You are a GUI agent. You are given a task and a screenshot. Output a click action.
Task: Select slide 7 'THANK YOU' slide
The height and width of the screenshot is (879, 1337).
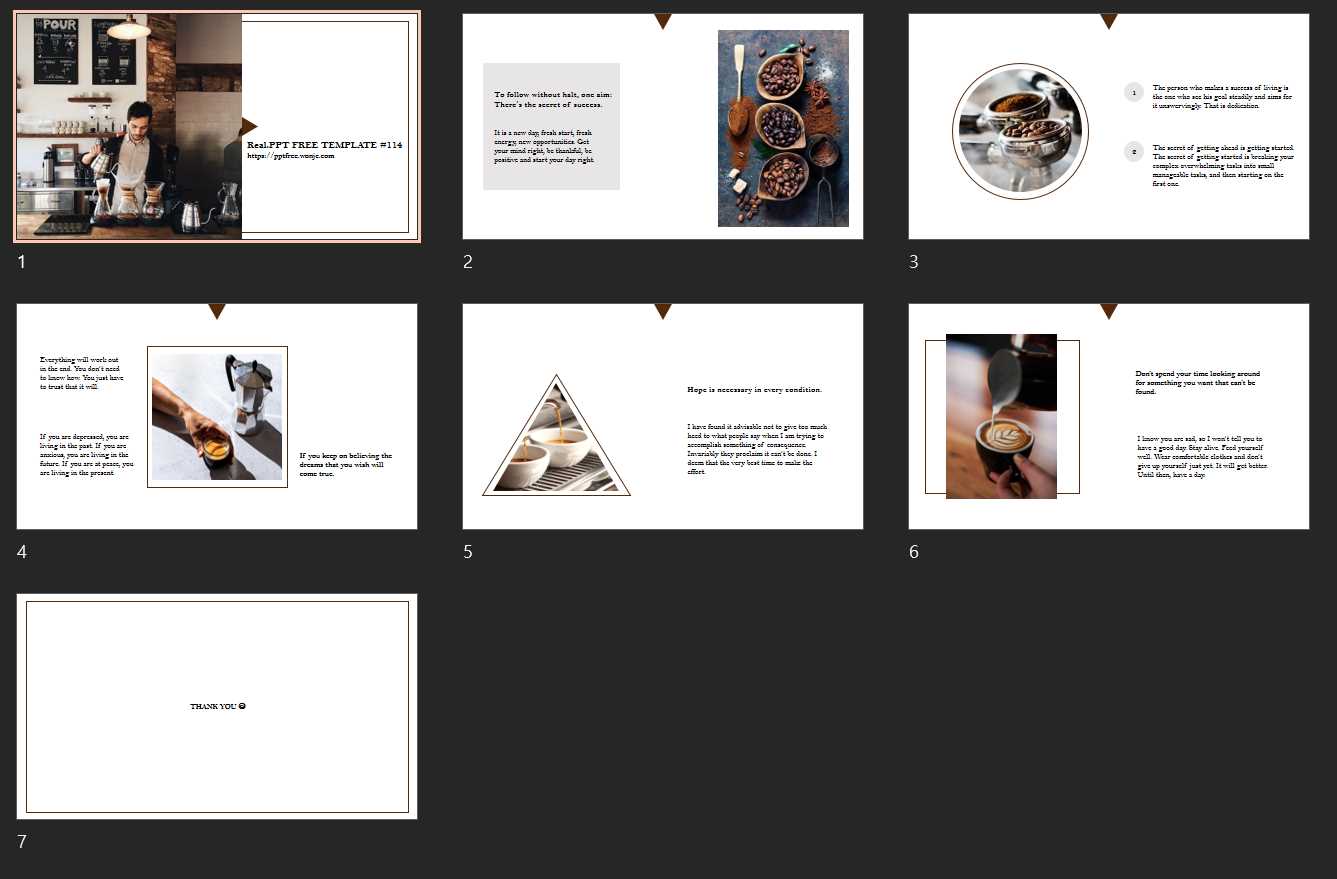click(217, 706)
